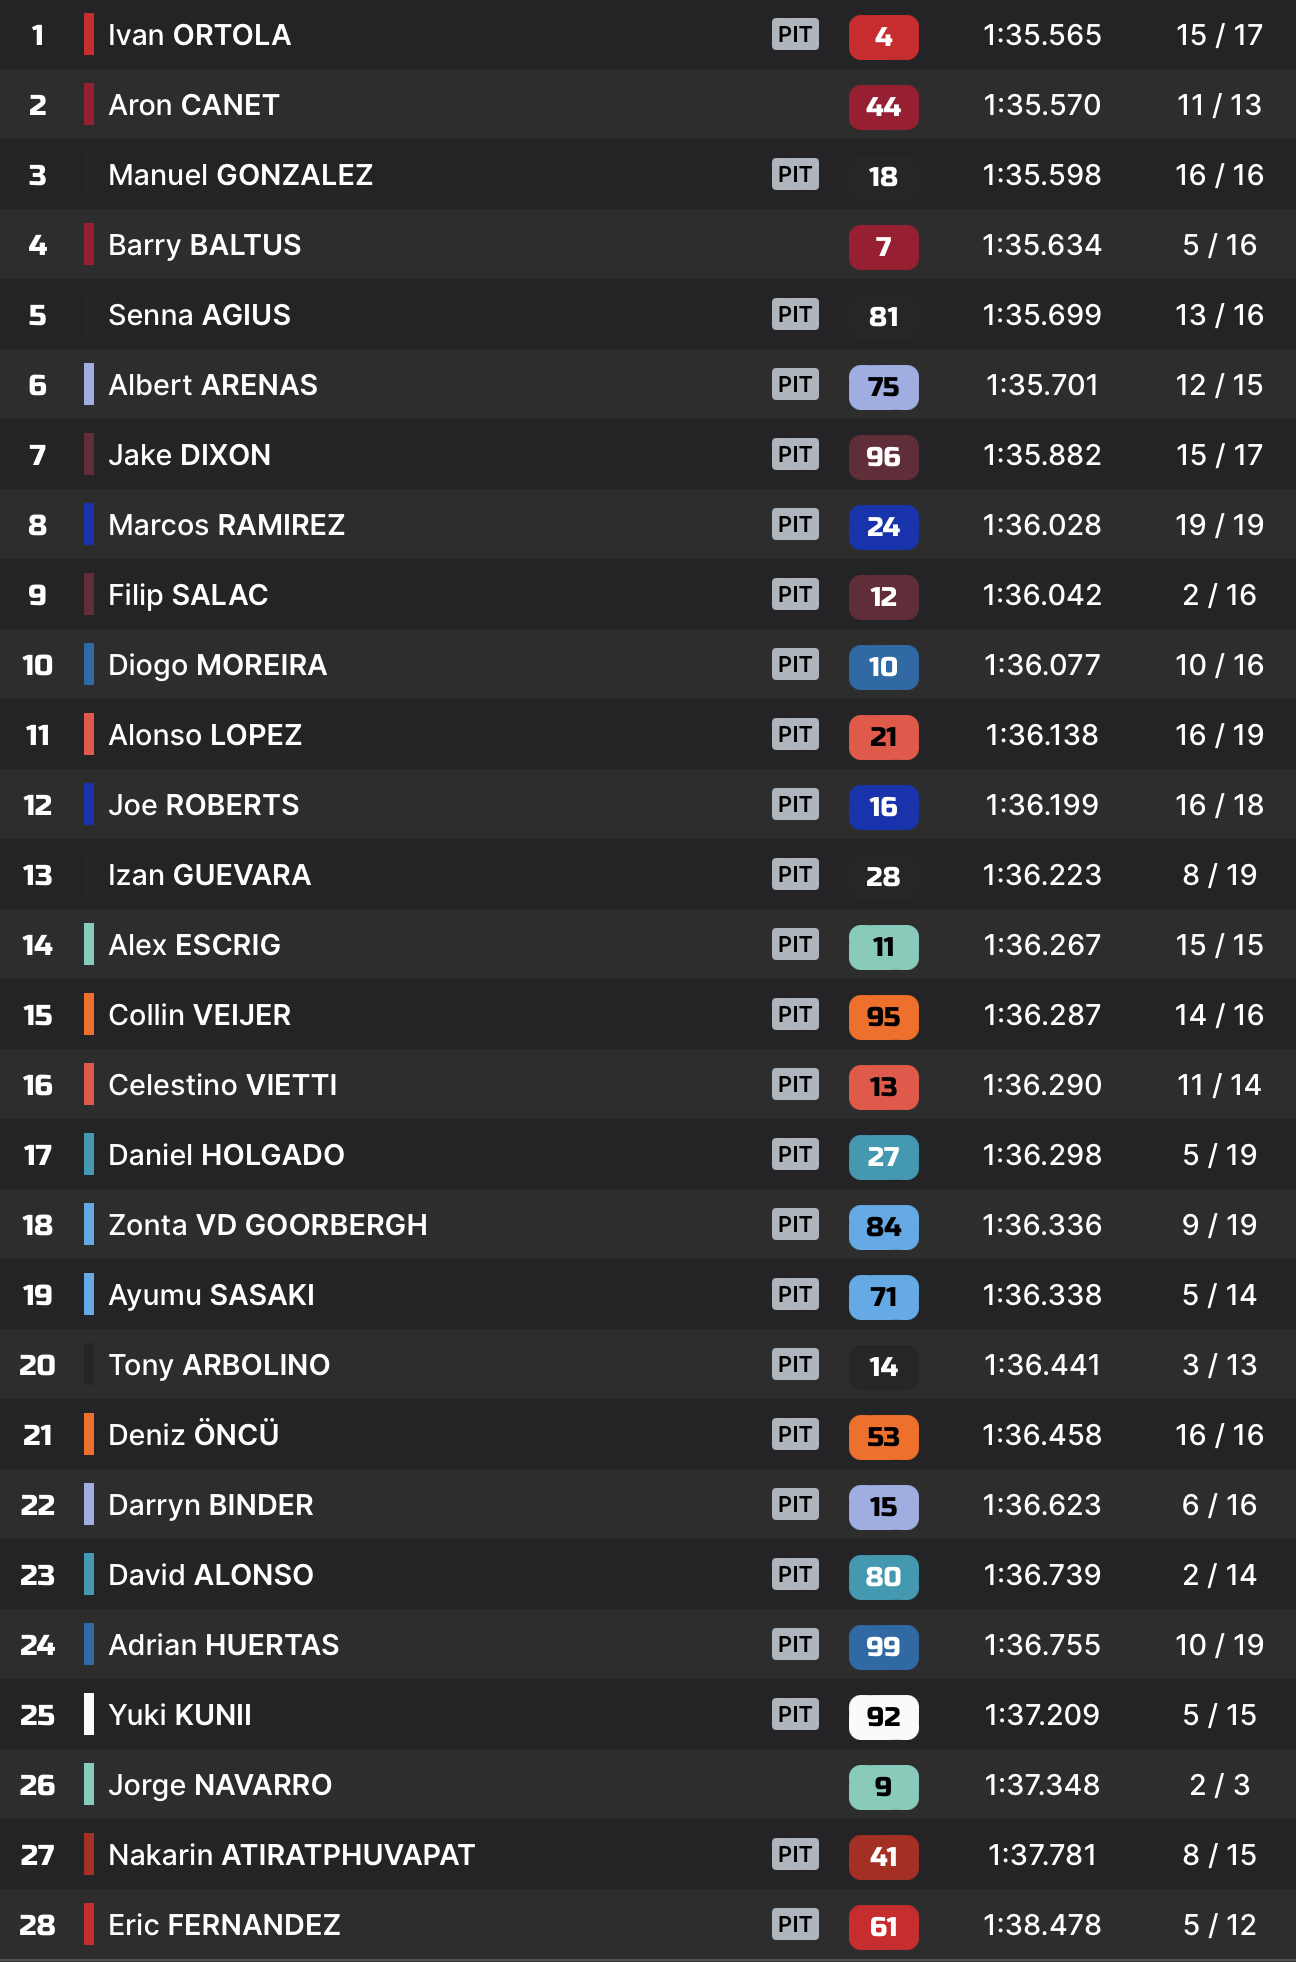Click the PIT indicator for Tony Arbolino
This screenshot has width=1296, height=1962.
[795, 1365]
